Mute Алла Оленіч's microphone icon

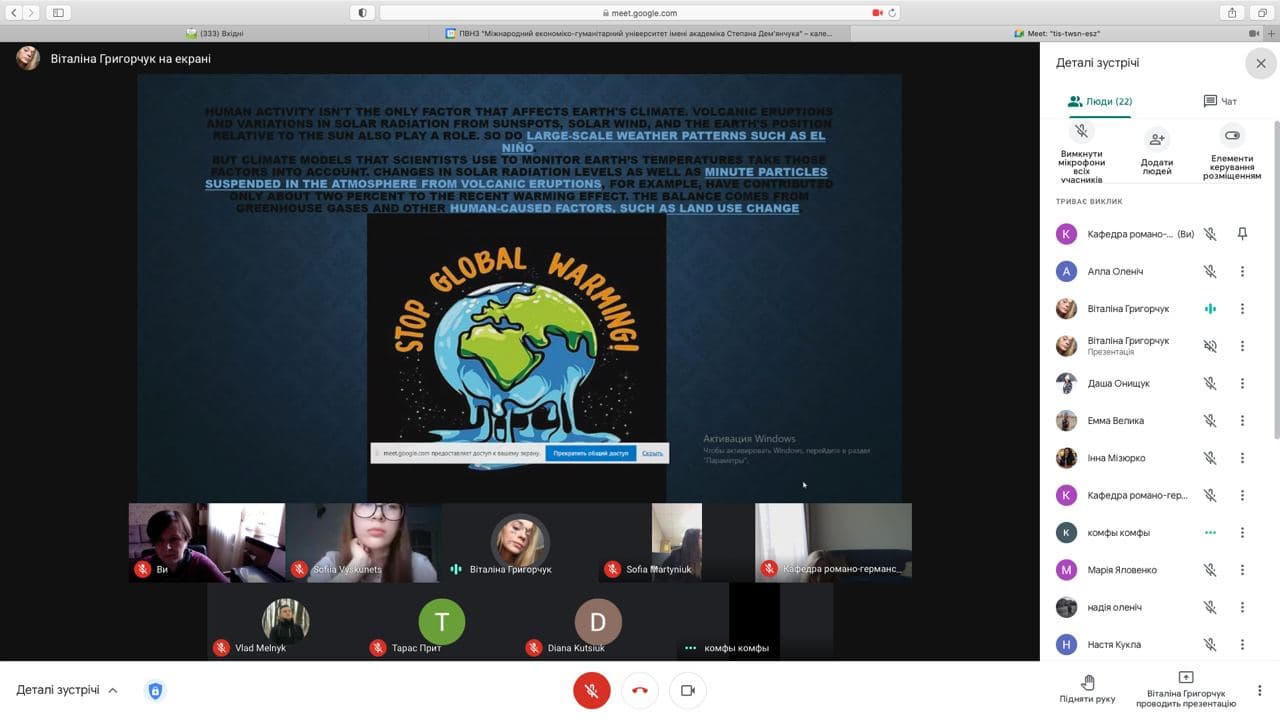coord(1210,271)
